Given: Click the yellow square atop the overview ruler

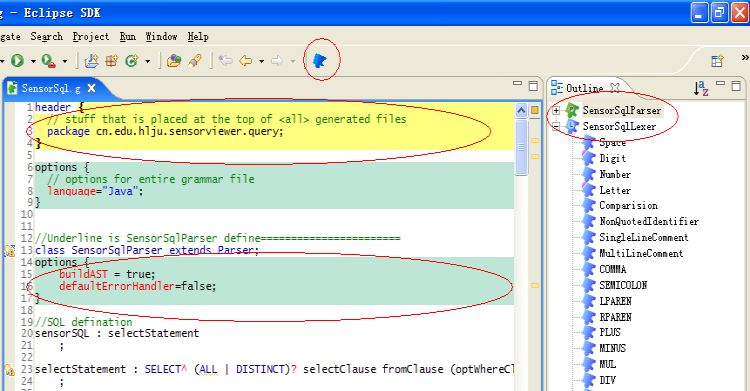Looking at the screenshot, I should (535, 111).
